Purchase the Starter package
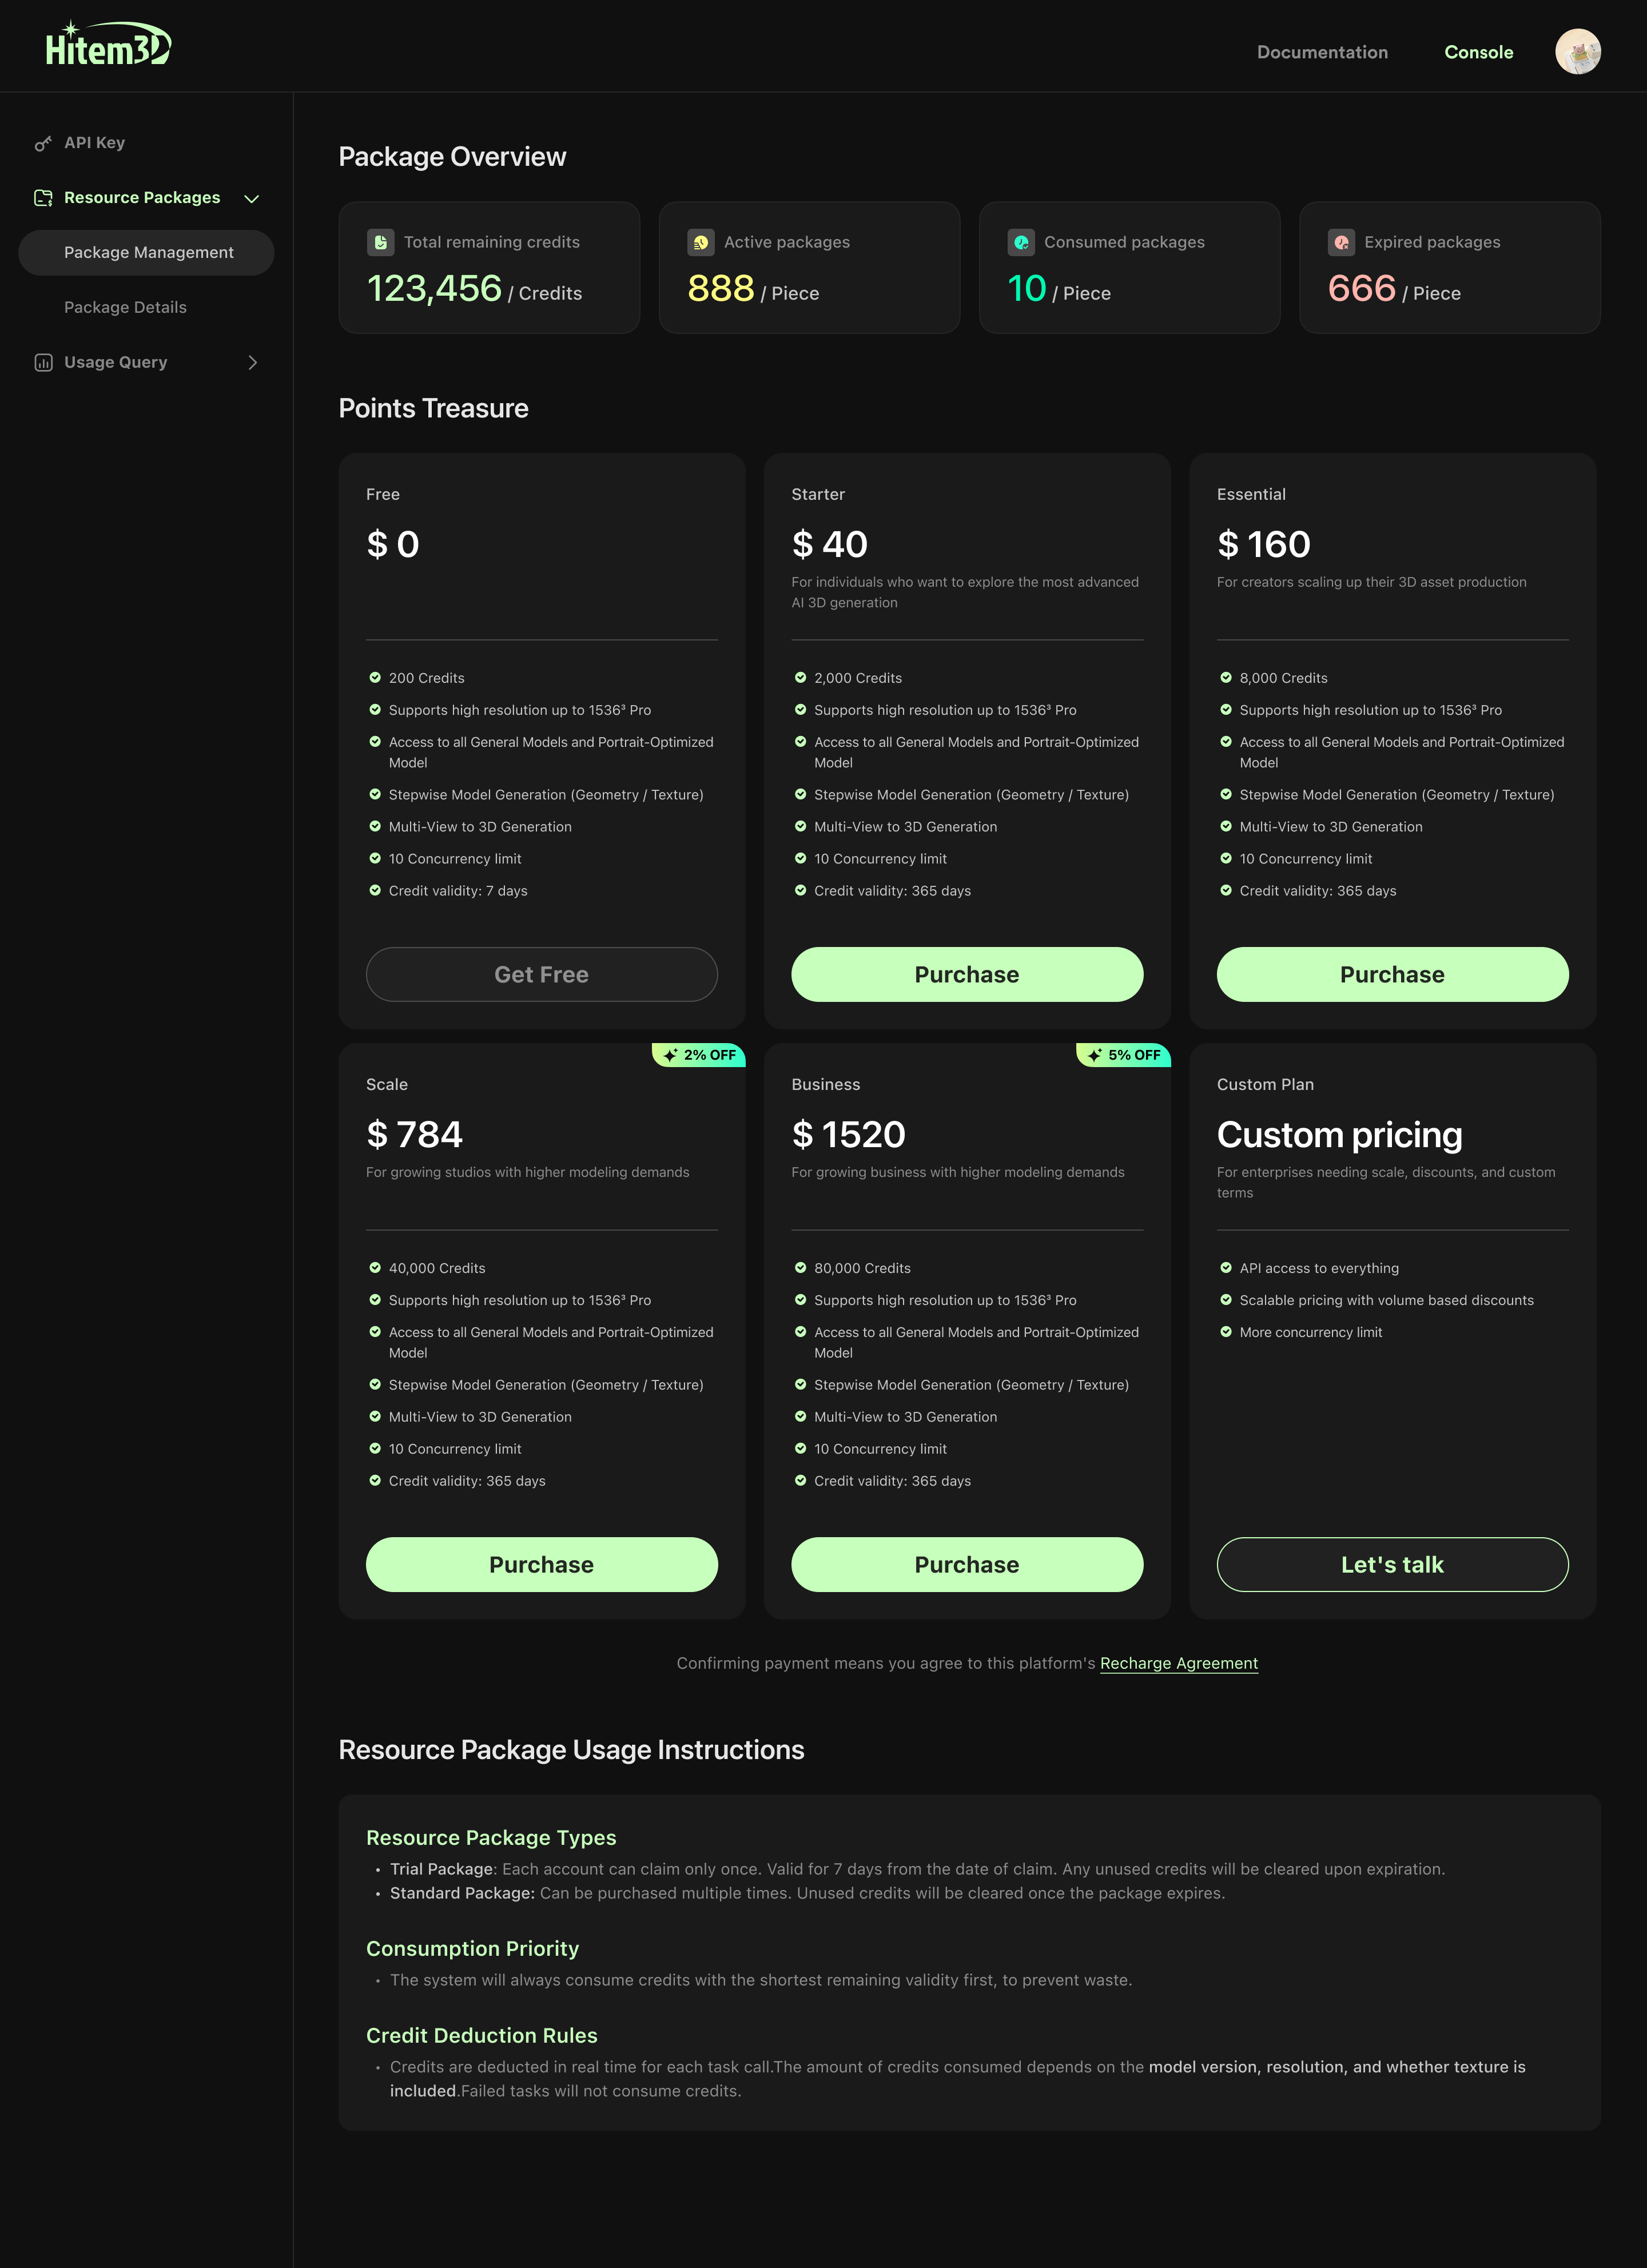The image size is (1647, 2268). tap(966, 973)
